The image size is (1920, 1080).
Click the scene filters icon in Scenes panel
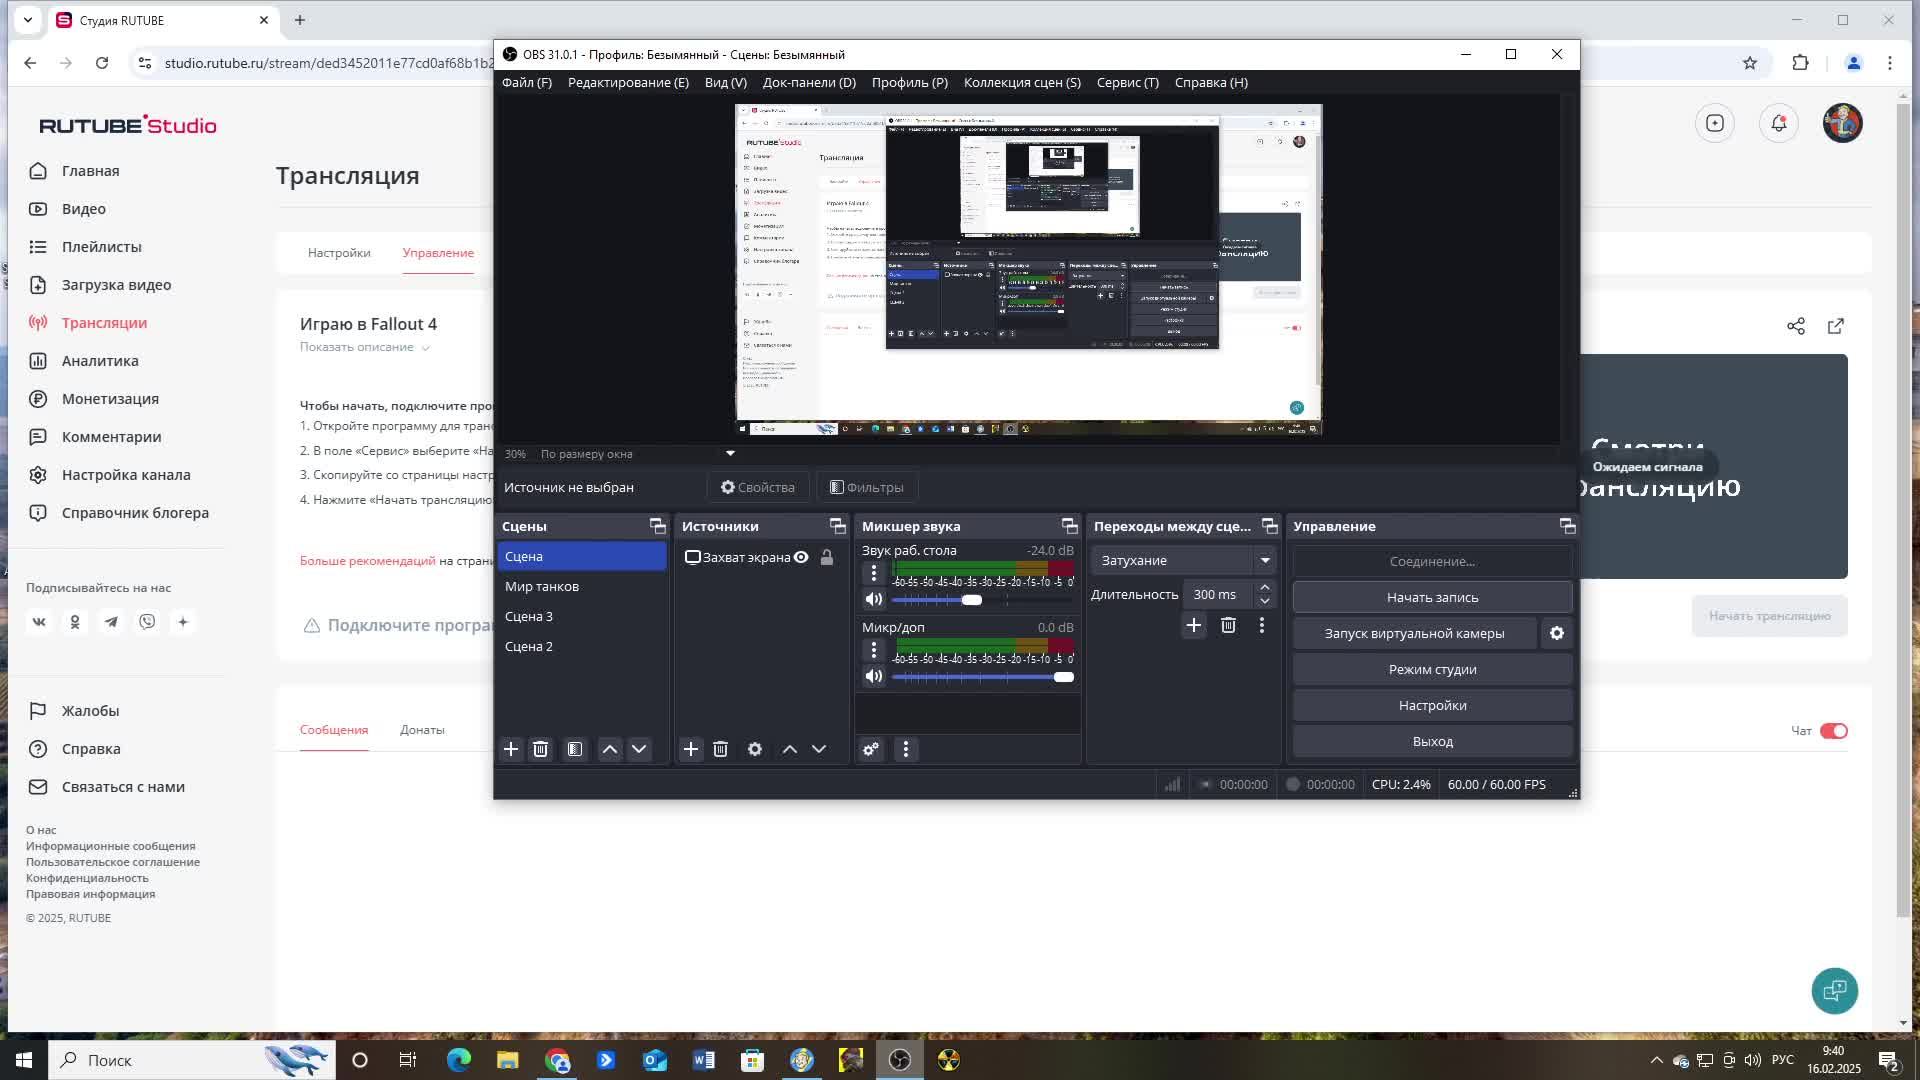[575, 749]
